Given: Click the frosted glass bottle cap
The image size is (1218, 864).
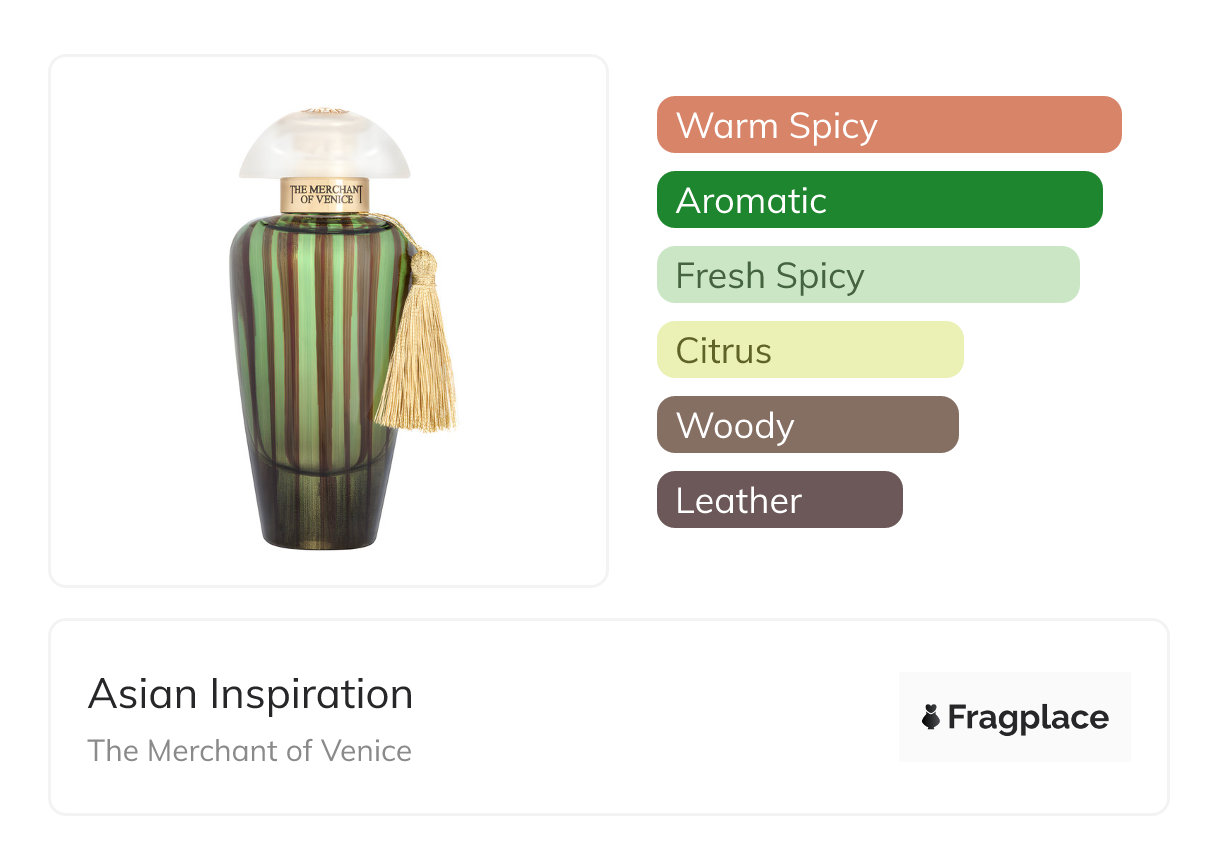Looking at the screenshot, I should 324,147.
